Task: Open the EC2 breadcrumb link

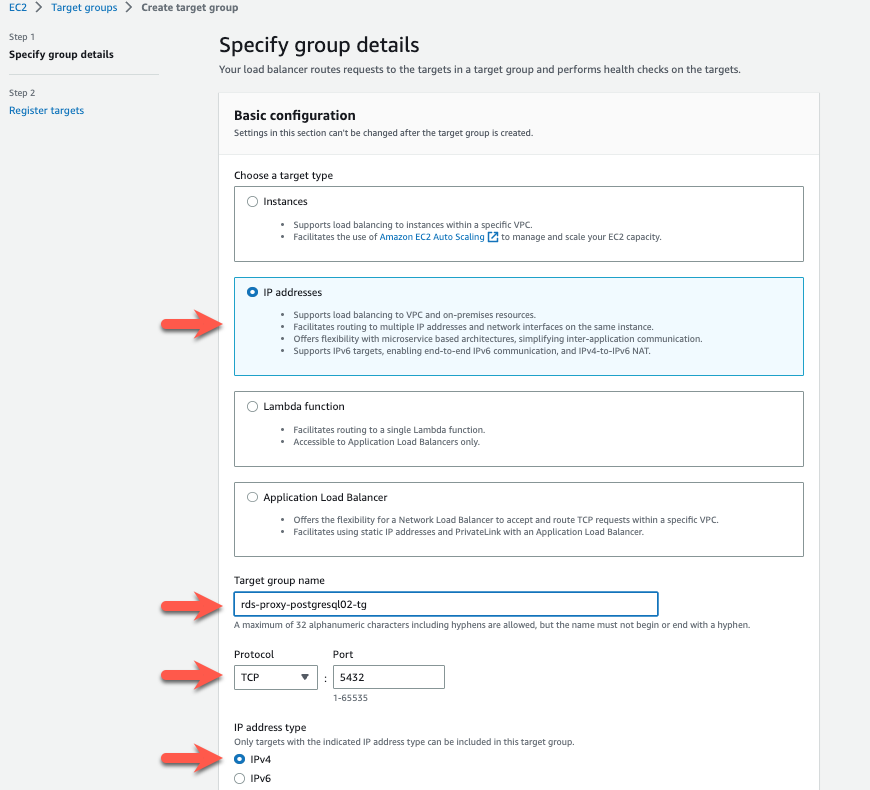Action: point(18,8)
